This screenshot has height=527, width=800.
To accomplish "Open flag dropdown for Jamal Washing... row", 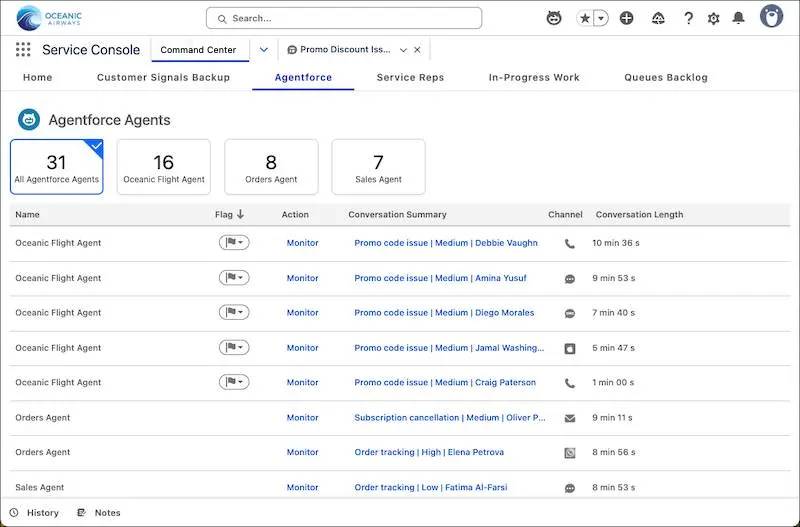I will (x=234, y=347).
